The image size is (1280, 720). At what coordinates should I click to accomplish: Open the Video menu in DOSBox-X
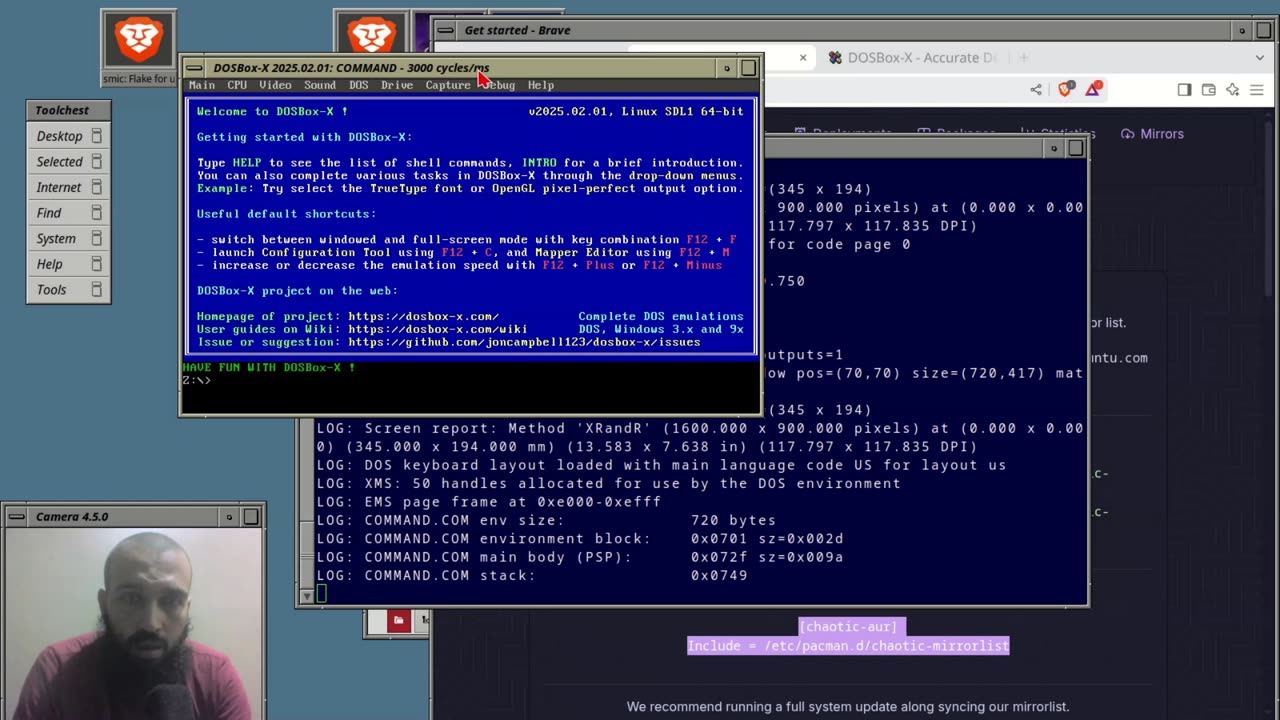275,85
